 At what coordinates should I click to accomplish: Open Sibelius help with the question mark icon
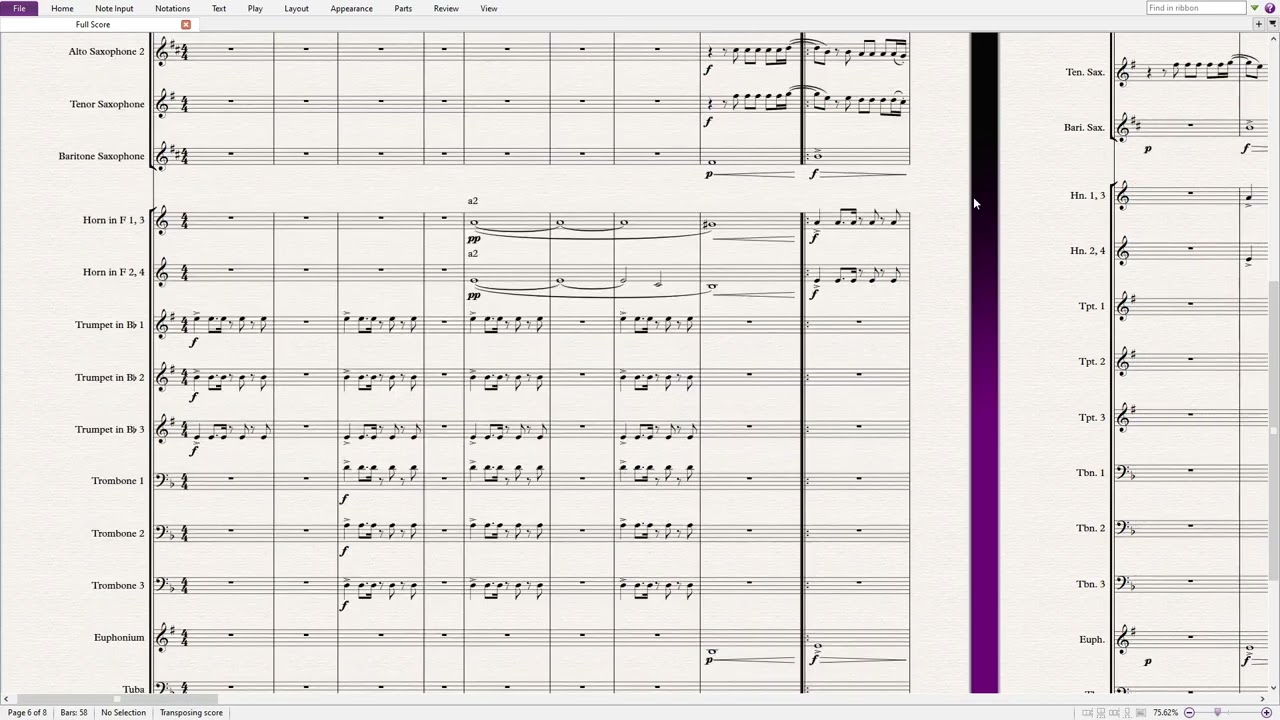[x=1269, y=8]
